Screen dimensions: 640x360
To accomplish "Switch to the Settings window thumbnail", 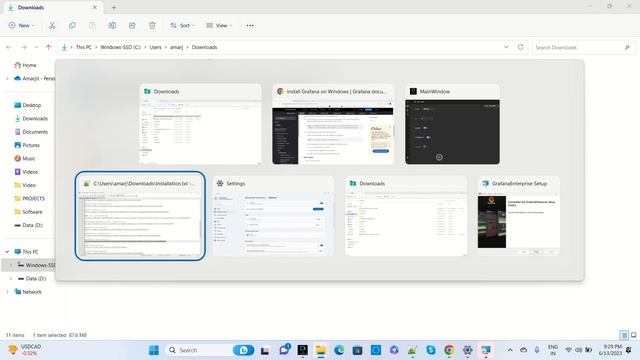I will coord(273,216).
